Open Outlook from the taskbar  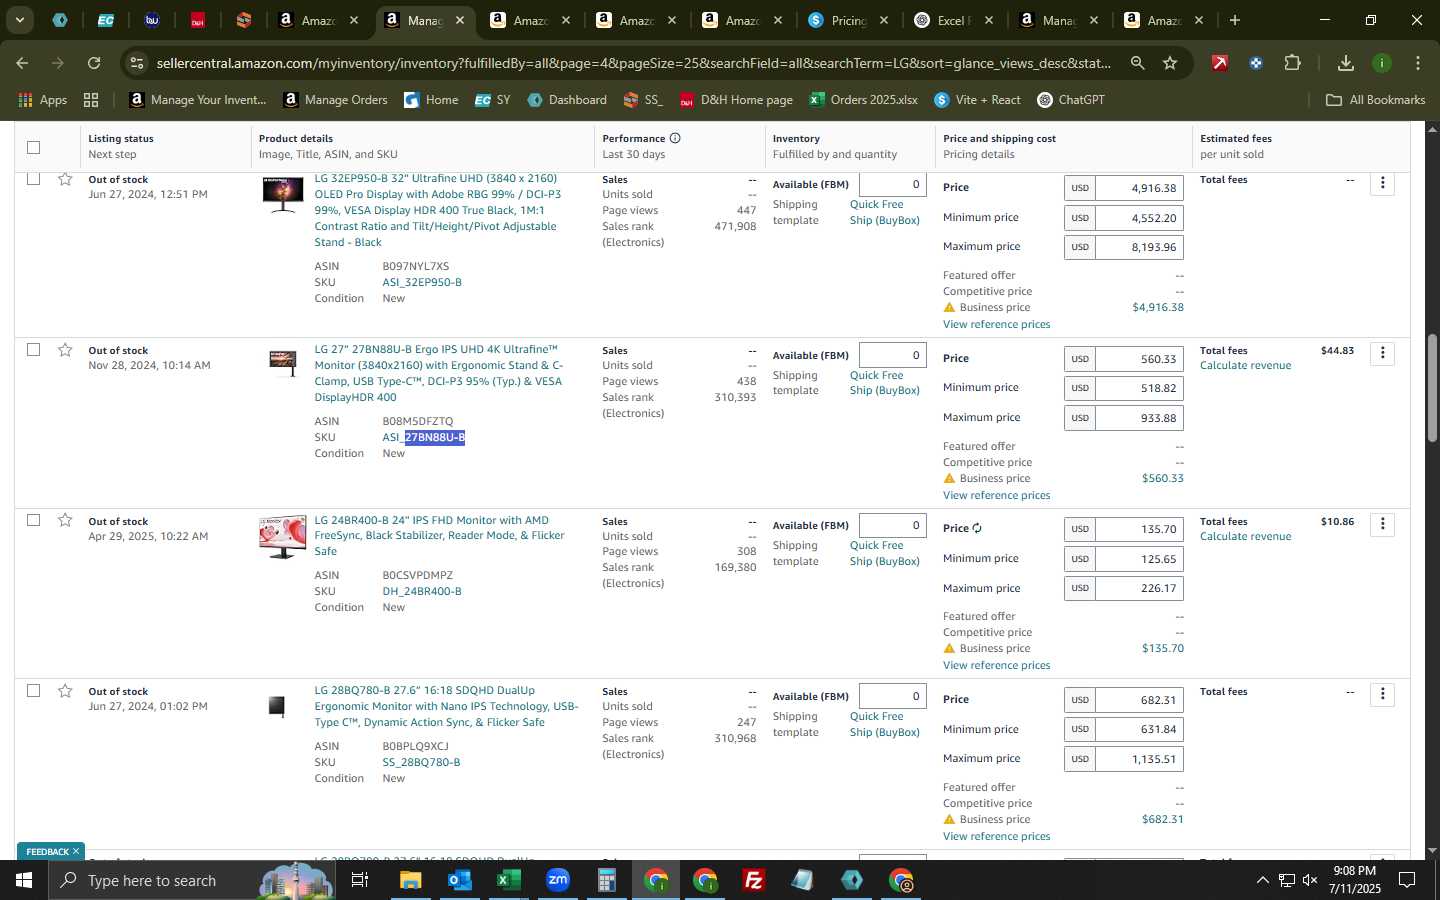click(x=459, y=880)
